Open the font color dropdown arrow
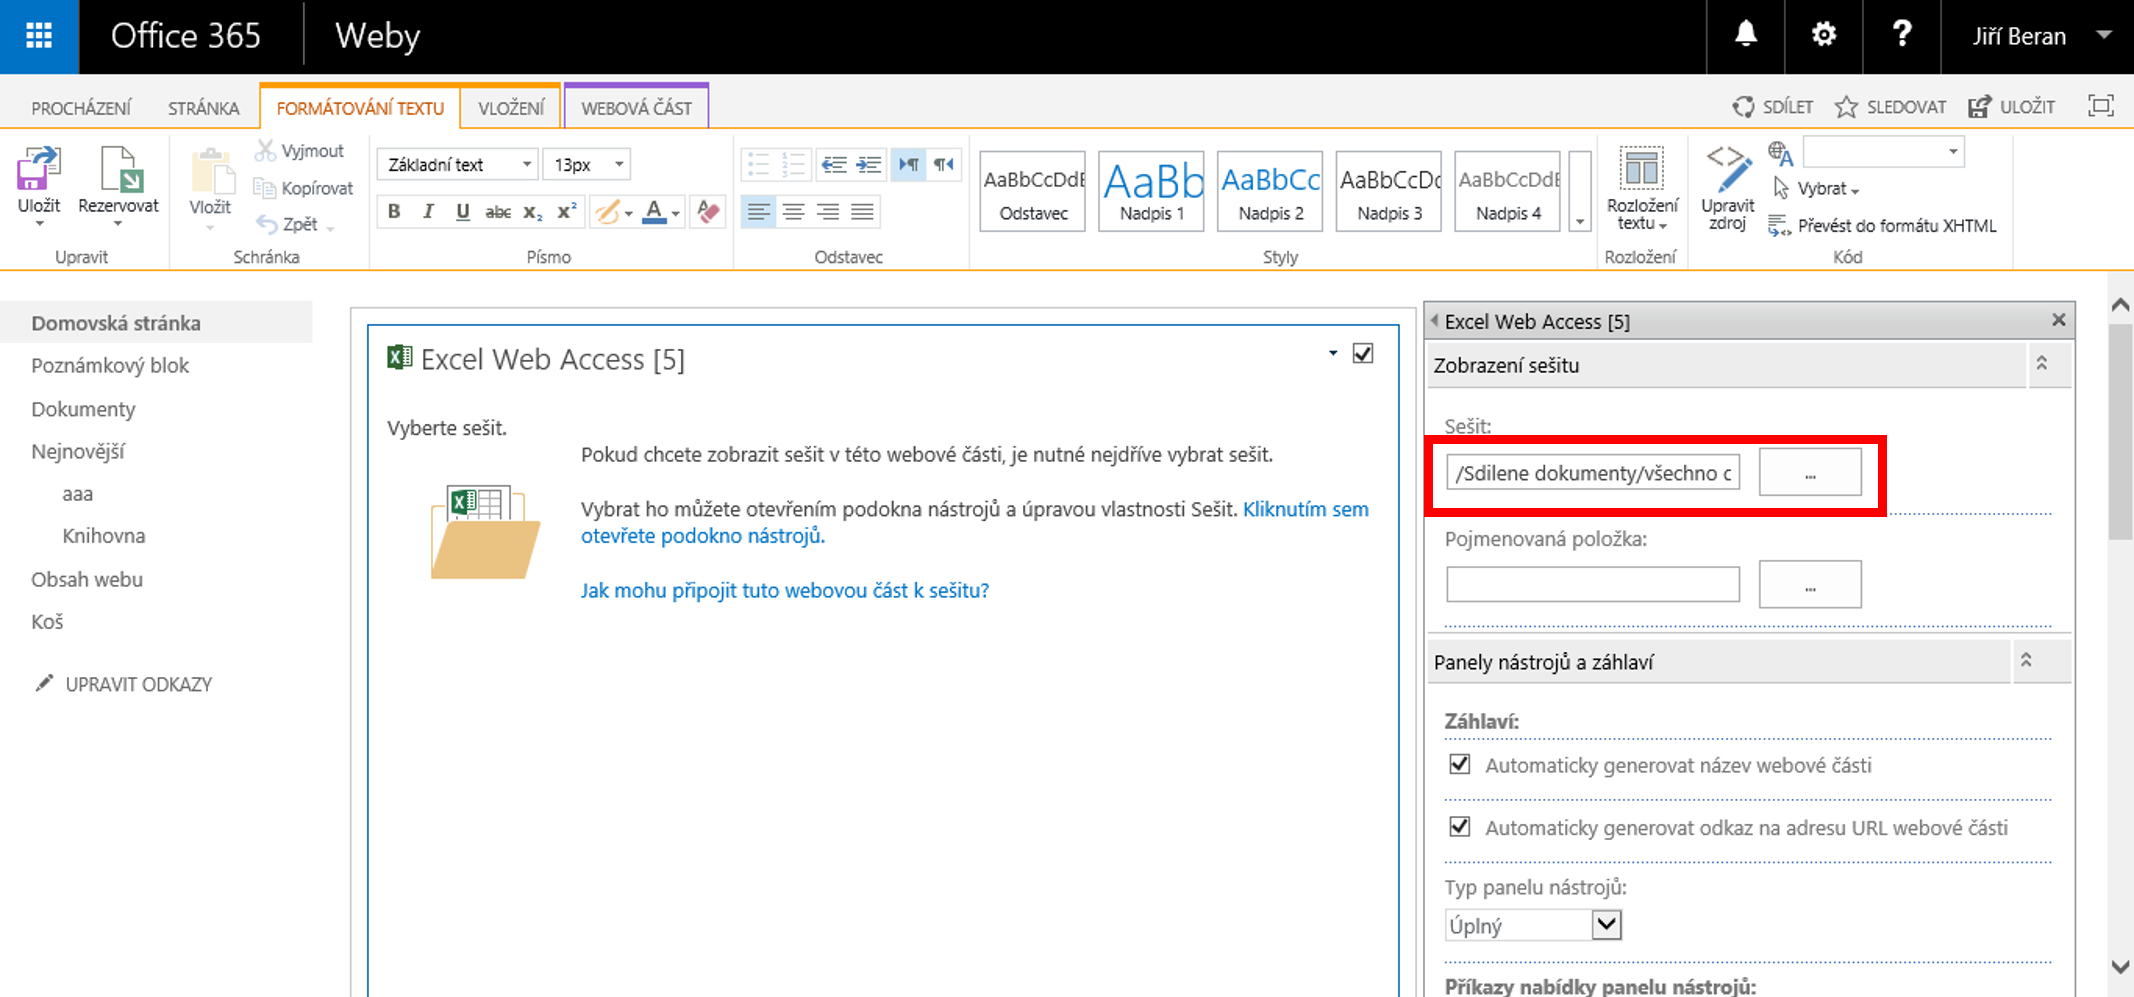Viewport: 2134px width, 997px height. point(676,212)
